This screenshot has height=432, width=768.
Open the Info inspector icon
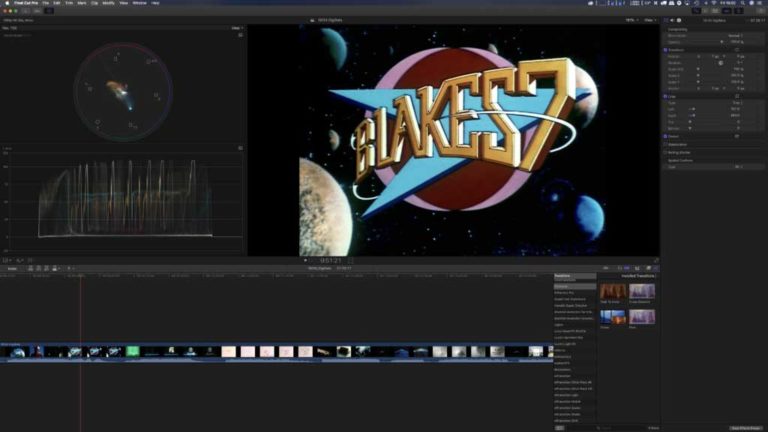click(679, 21)
